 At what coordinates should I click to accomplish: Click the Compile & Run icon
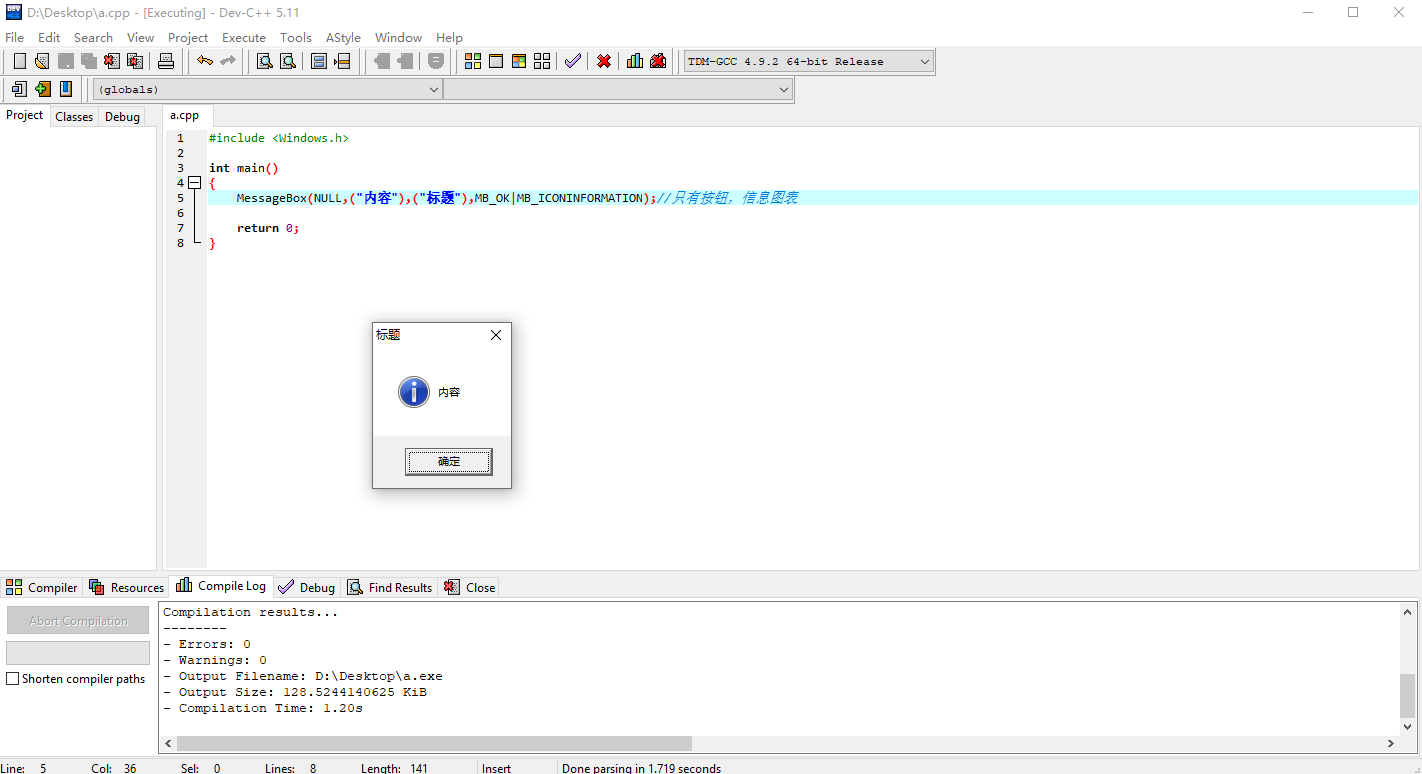[519, 61]
